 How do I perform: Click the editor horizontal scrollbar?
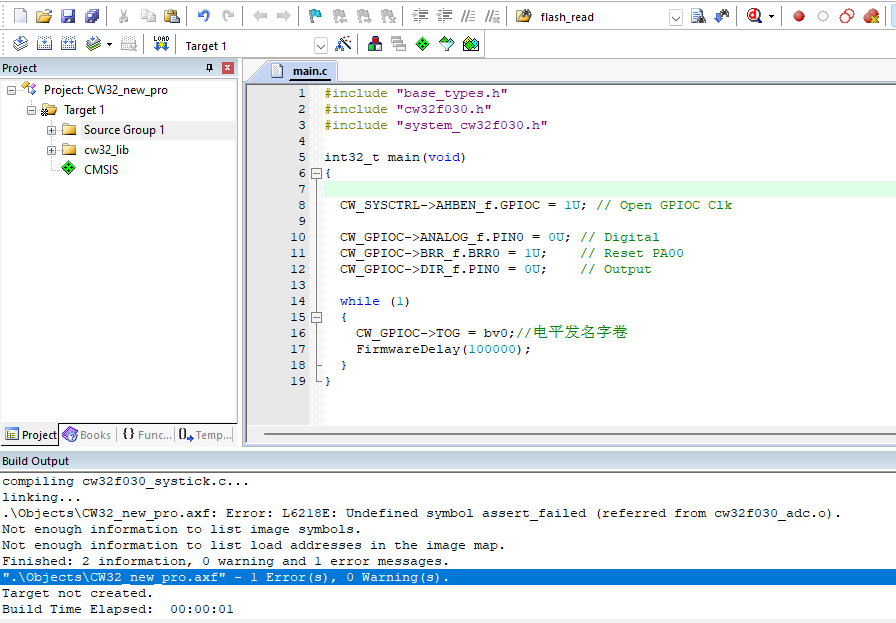pyautogui.click(x=579, y=434)
